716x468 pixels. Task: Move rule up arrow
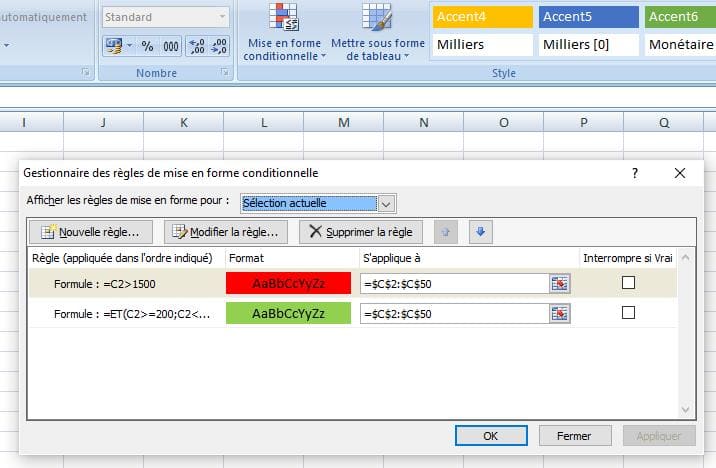point(446,232)
